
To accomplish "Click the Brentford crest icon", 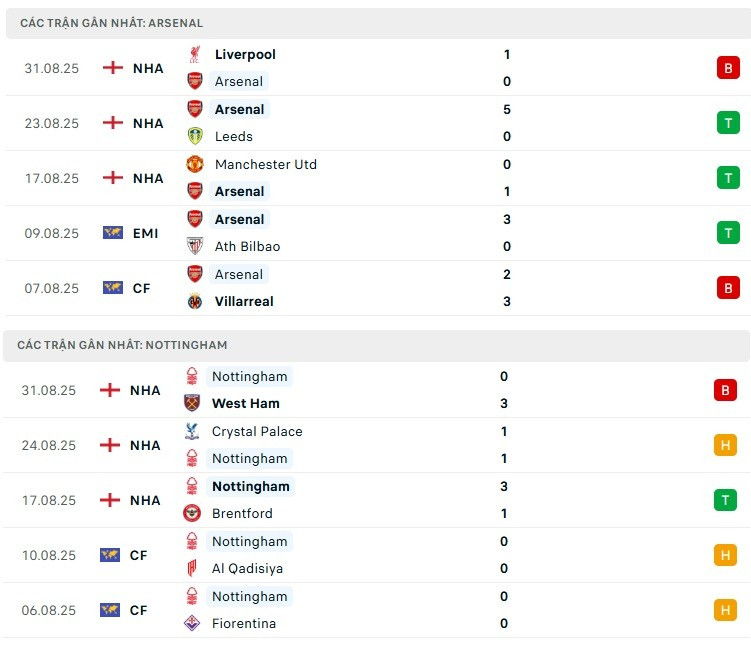I will click(x=192, y=513).
